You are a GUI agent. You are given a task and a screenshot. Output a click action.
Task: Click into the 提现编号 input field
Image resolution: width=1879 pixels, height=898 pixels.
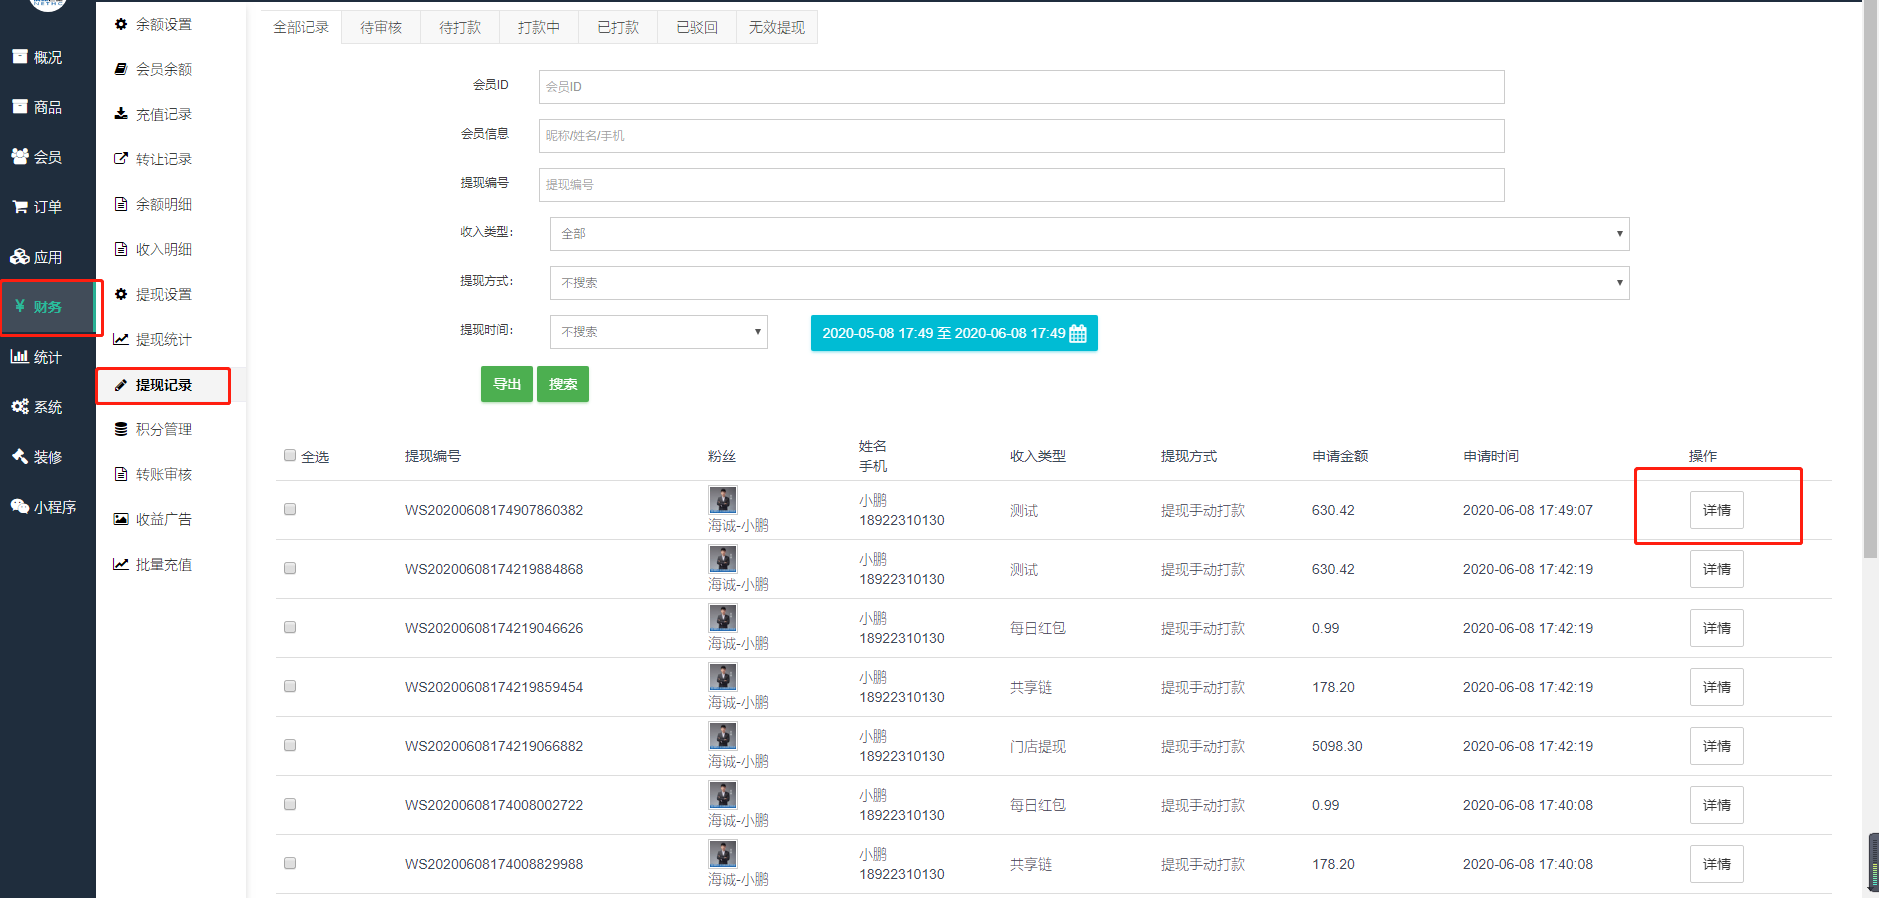pos(1021,185)
